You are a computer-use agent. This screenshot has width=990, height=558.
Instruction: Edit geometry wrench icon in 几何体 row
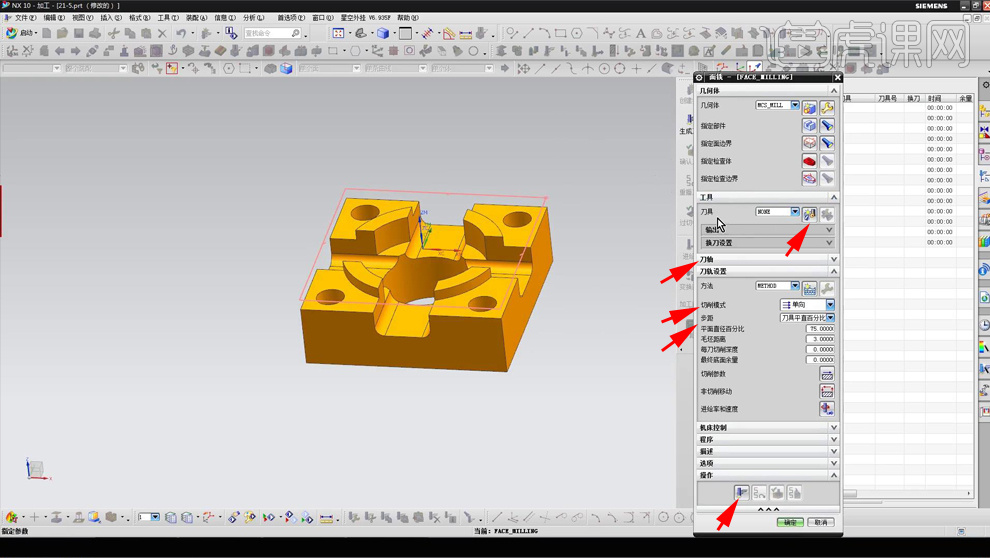tap(827, 107)
